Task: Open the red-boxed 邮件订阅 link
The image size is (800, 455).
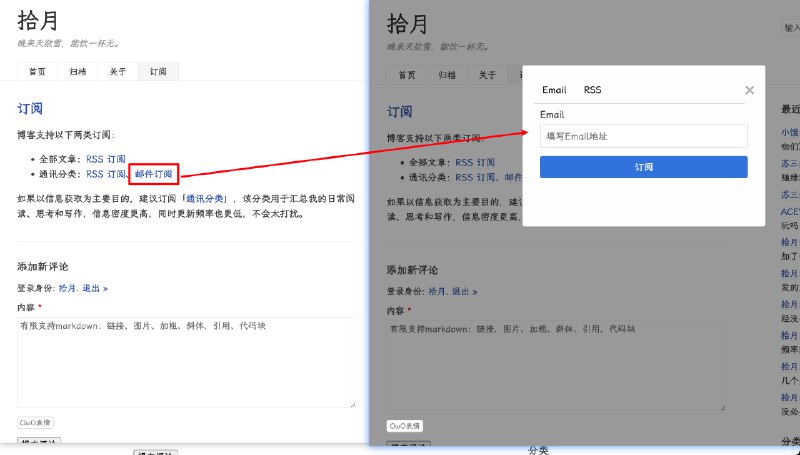Action: pyautogui.click(x=154, y=174)
